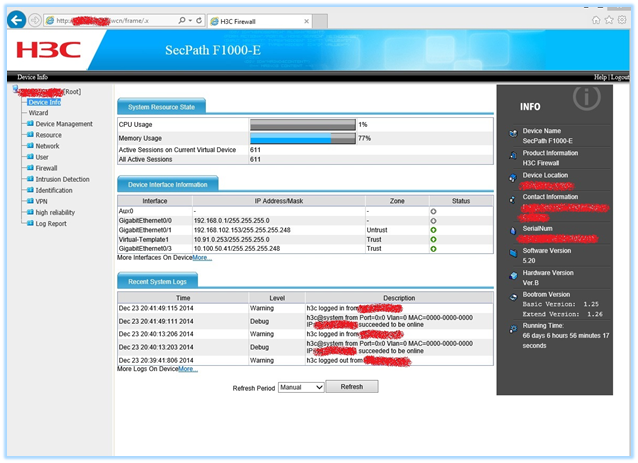The width and height of the screenshot is (638, 463).
Task: Select the Device Interface Information tab header
Action: coord(167,184)
